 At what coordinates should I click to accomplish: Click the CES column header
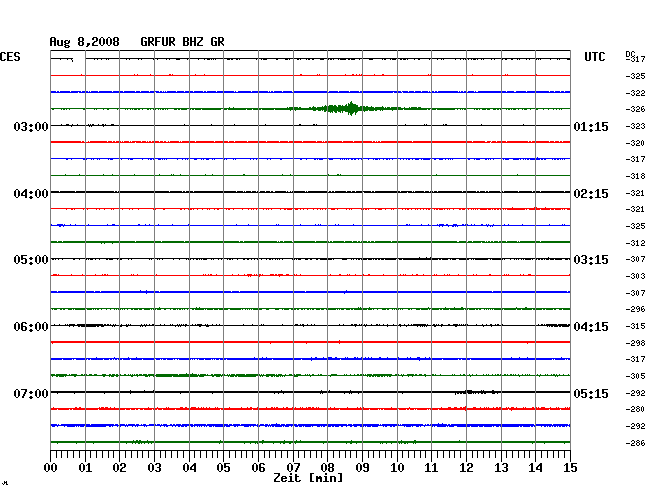point(10,57)
